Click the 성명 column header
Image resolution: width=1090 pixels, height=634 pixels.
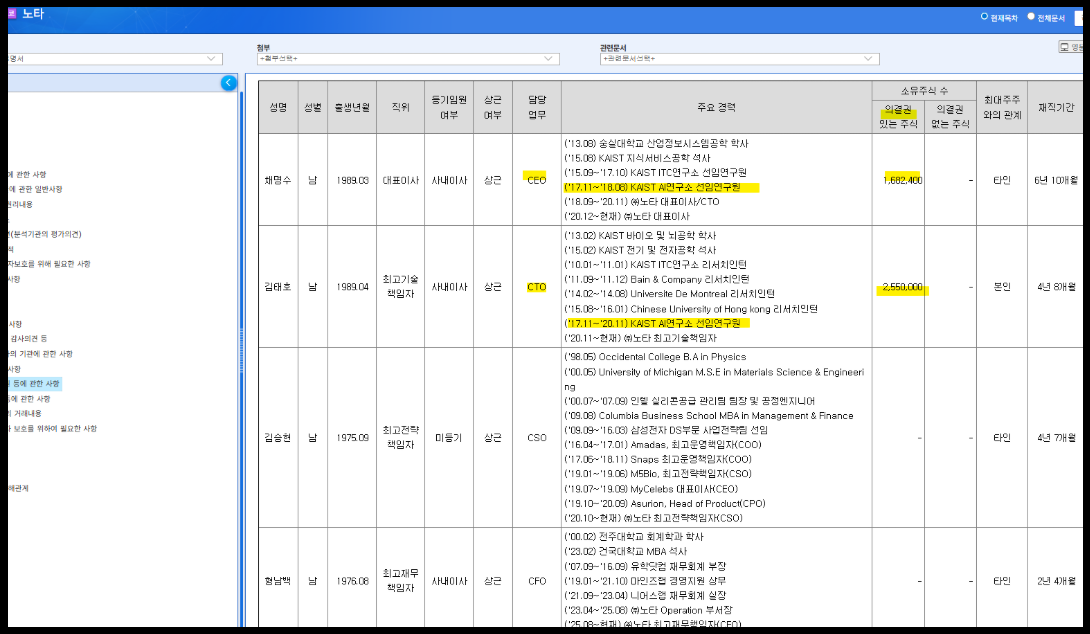pyautogui.click(x=278, y=107)
